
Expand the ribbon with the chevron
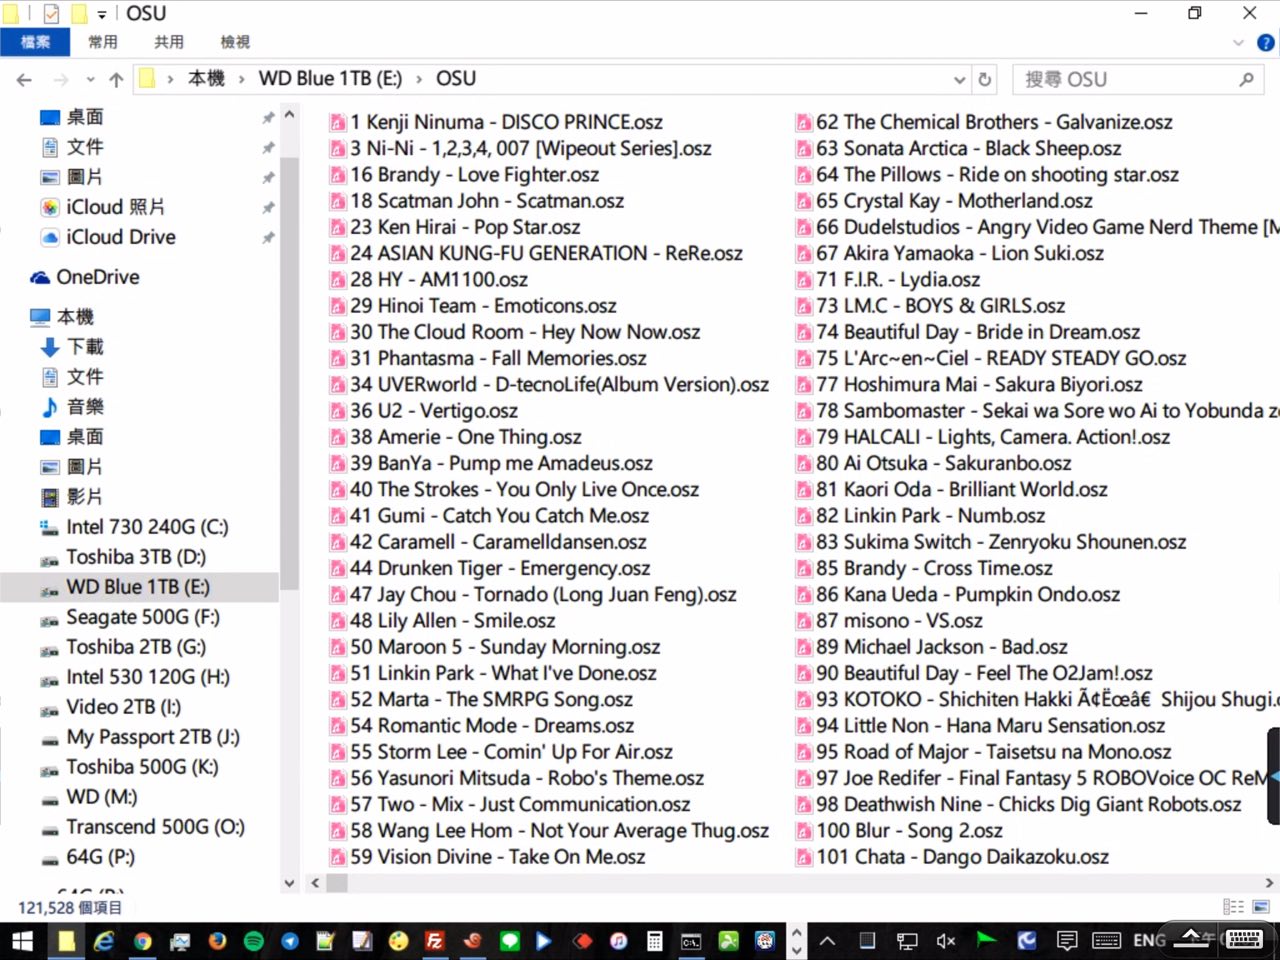[1238, 43]
